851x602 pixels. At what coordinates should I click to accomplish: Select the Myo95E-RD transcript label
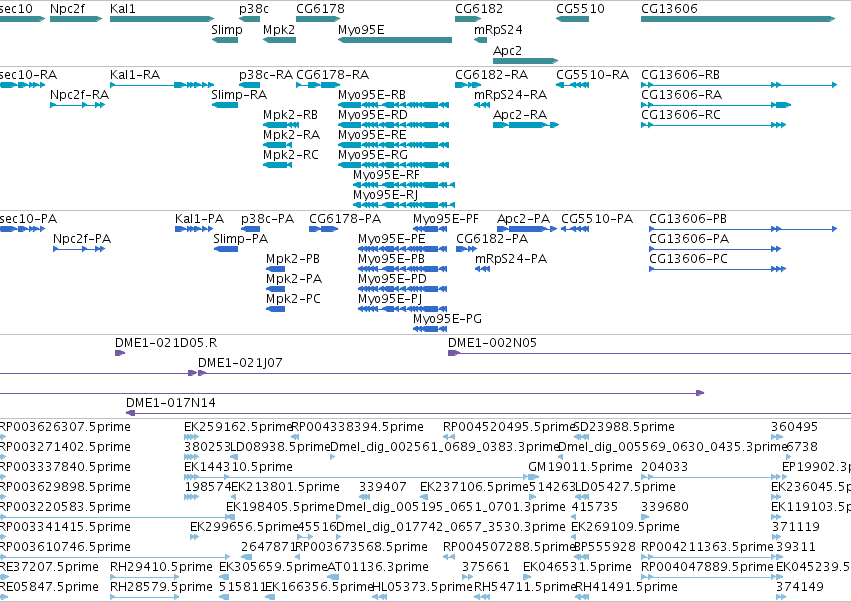pos(373,115)
